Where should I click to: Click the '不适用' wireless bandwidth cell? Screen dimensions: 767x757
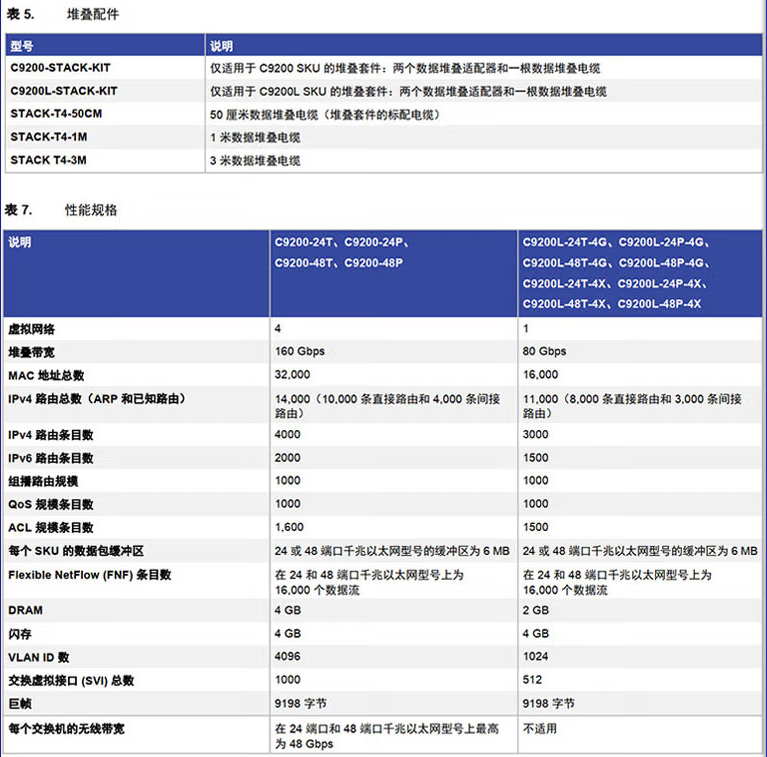click(540, 729)
